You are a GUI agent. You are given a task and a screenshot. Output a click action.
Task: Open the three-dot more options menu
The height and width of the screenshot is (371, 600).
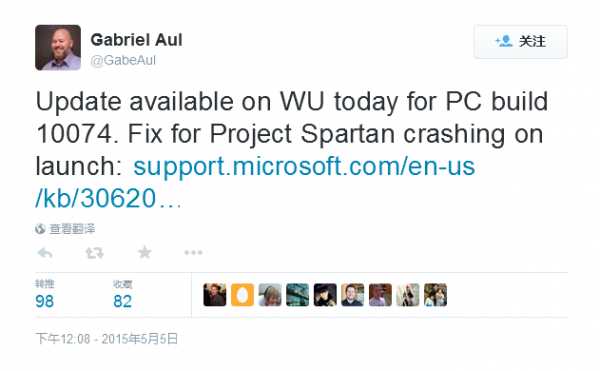193,252
